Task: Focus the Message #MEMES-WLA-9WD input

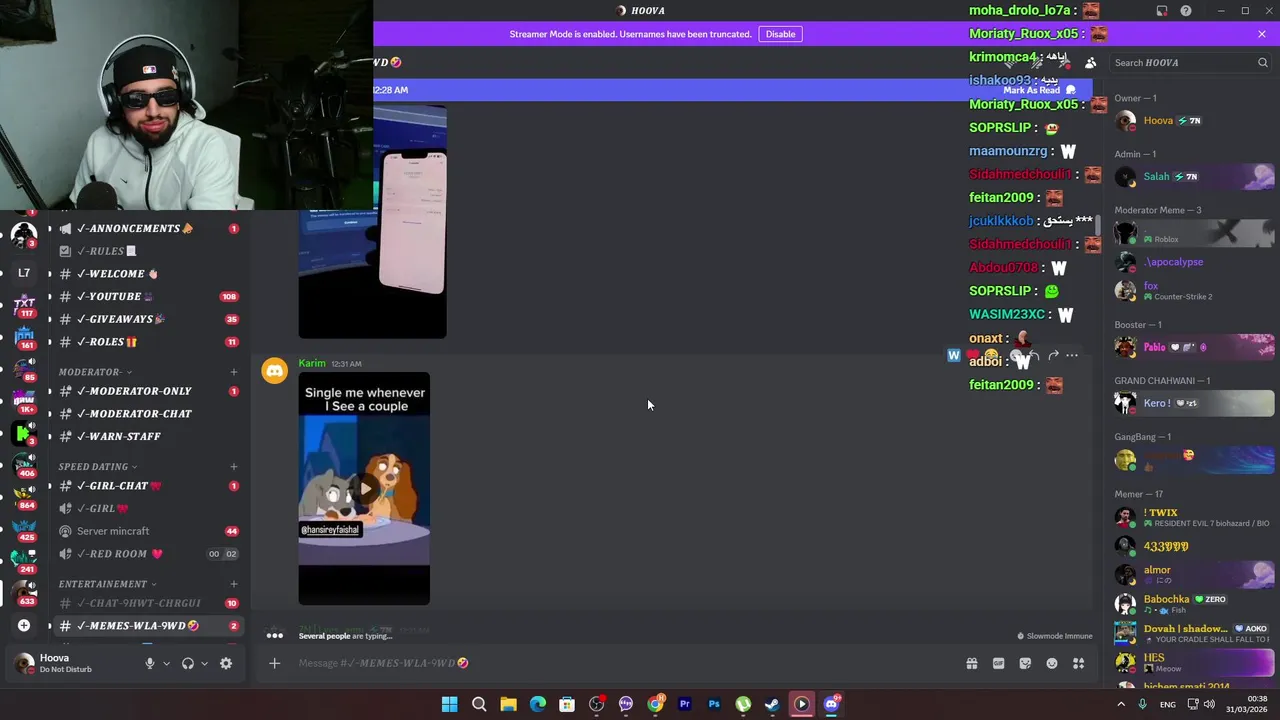Action: (x=620, y=663)
